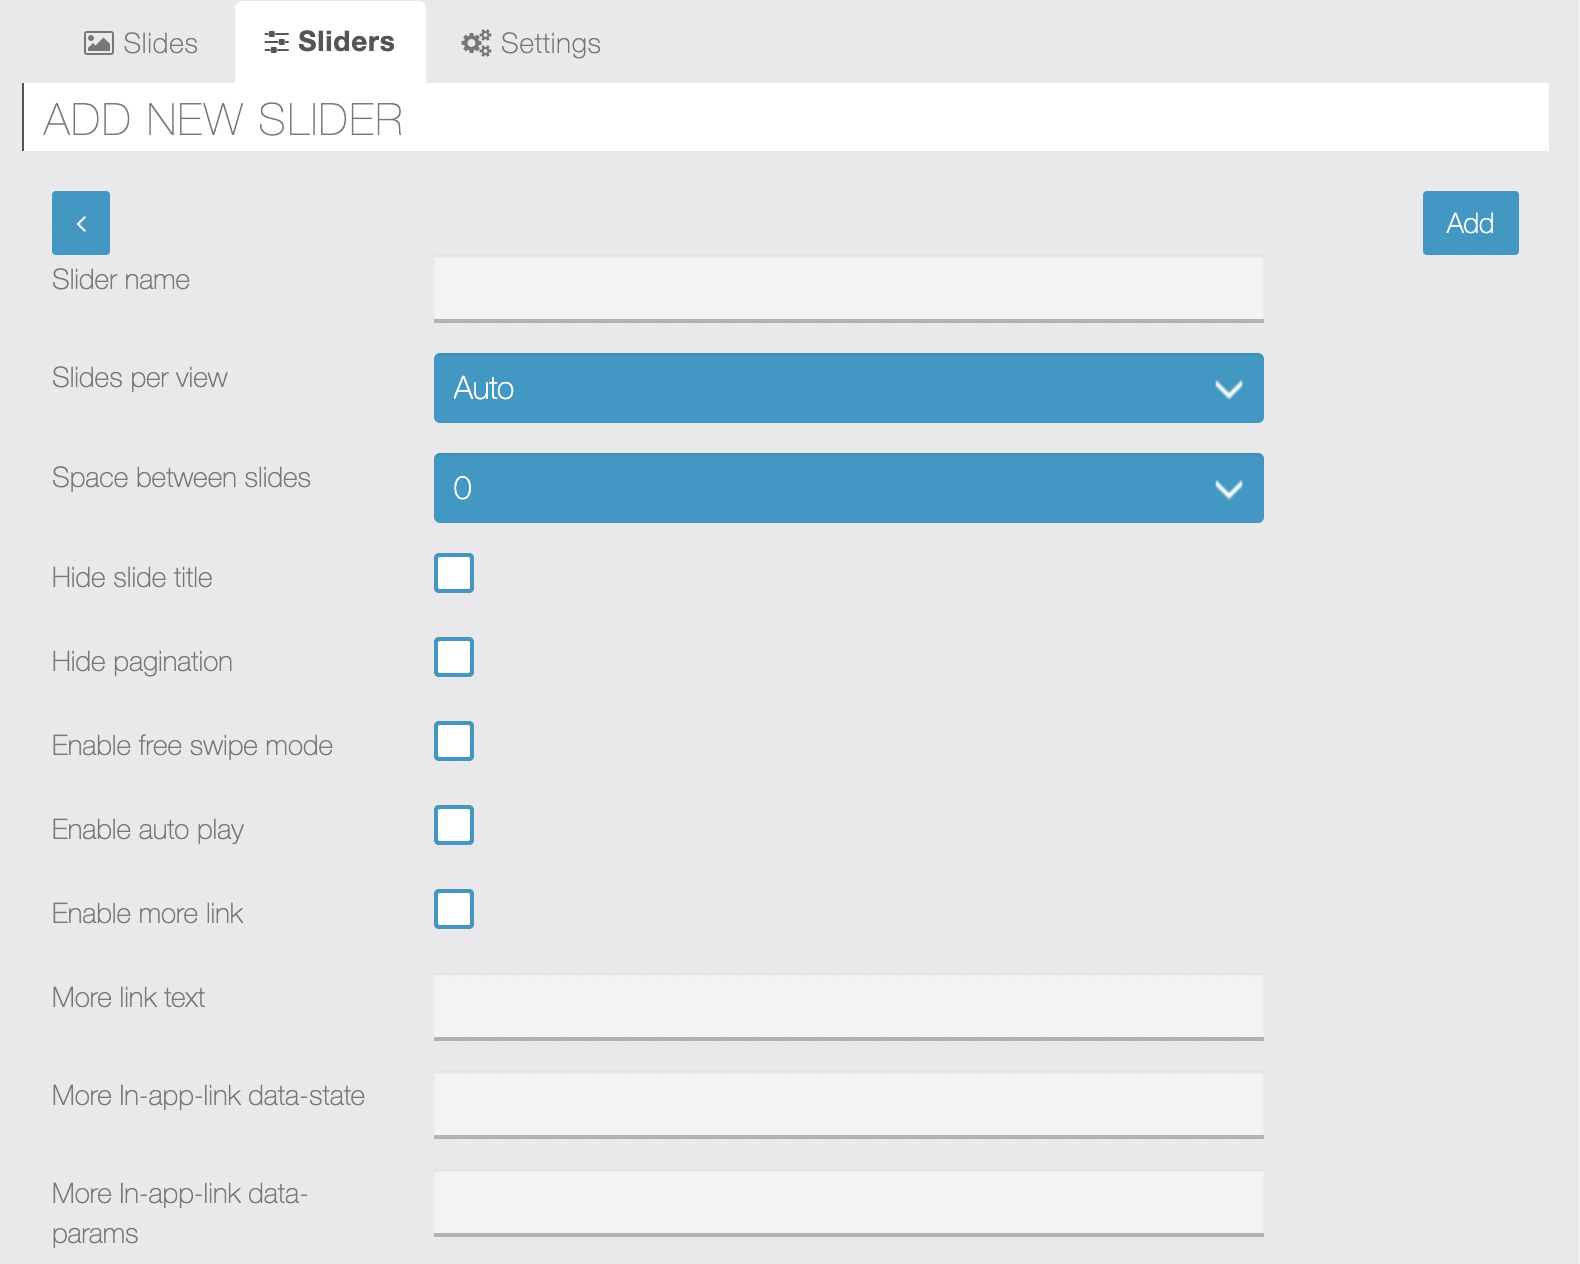
Task: Click the Enable auto play label
Action: point(148,830)
